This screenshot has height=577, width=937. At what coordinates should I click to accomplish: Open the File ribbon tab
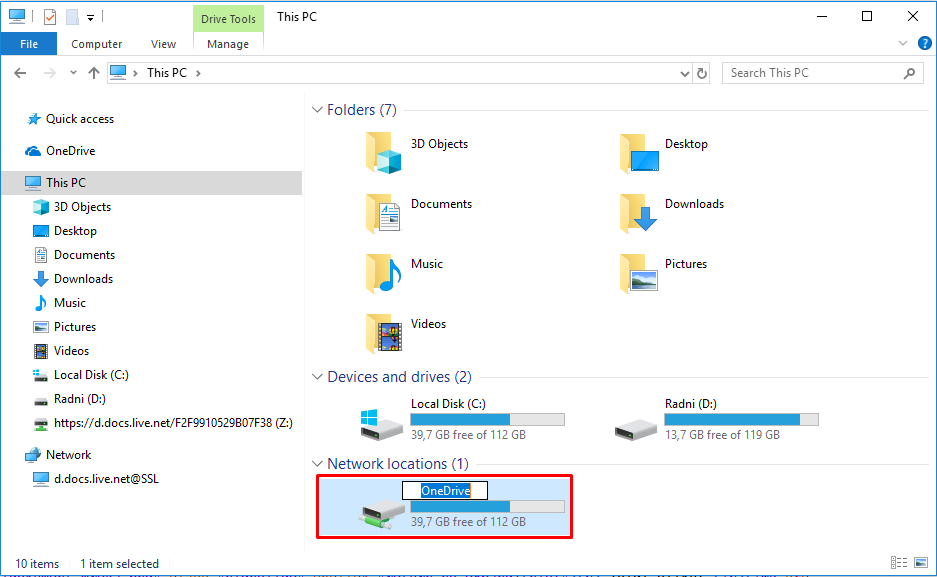[x=29, y=44]
